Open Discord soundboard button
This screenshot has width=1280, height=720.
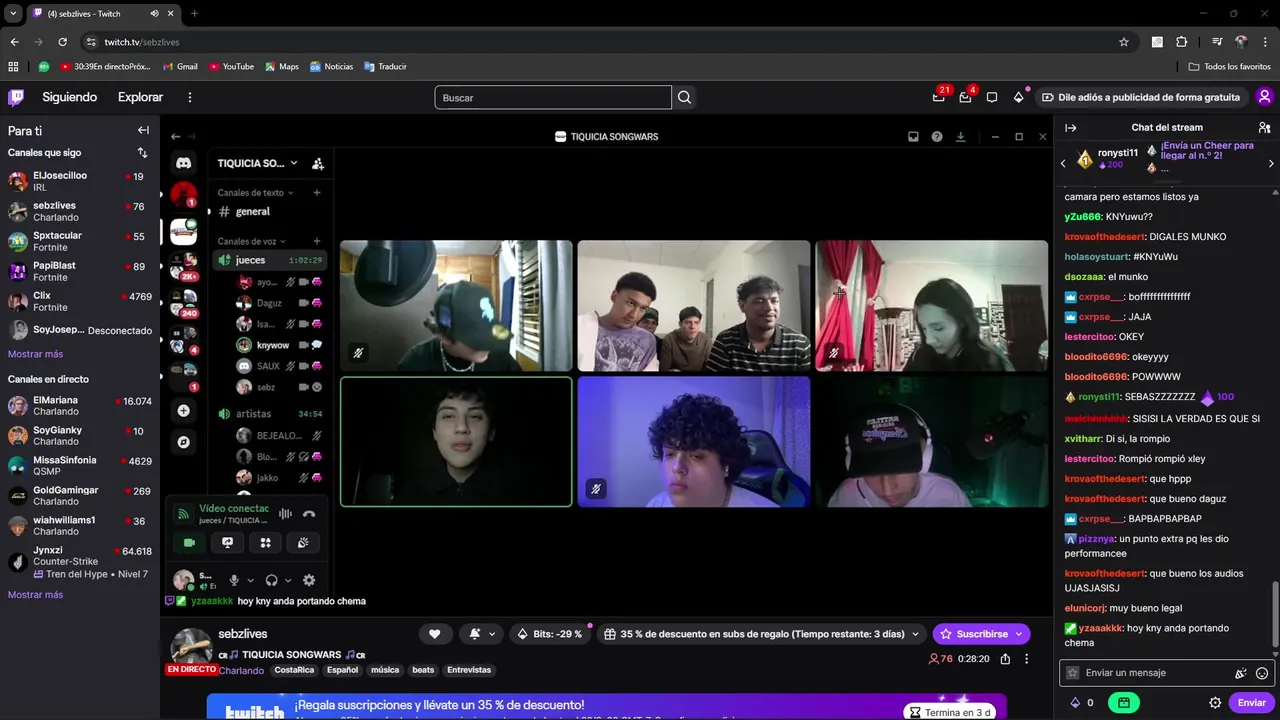(303, 542)
